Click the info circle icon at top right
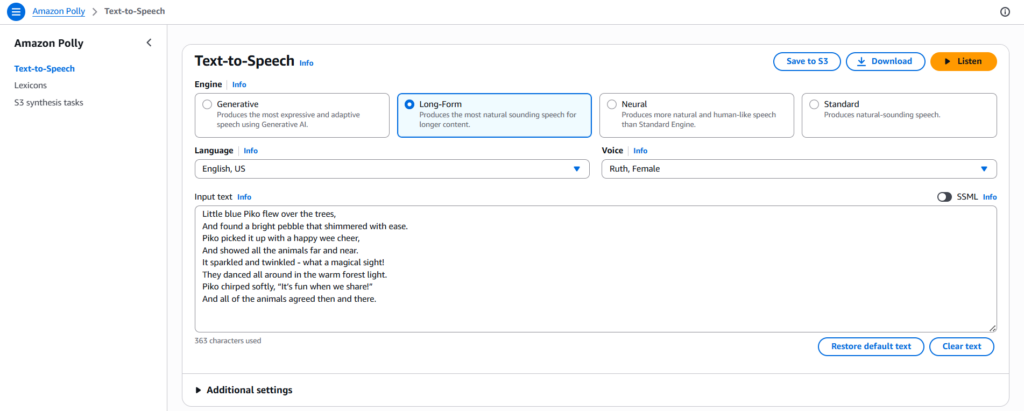Image resolution: width=1024 pixels, height=411 pixels. click(1005, 12)
